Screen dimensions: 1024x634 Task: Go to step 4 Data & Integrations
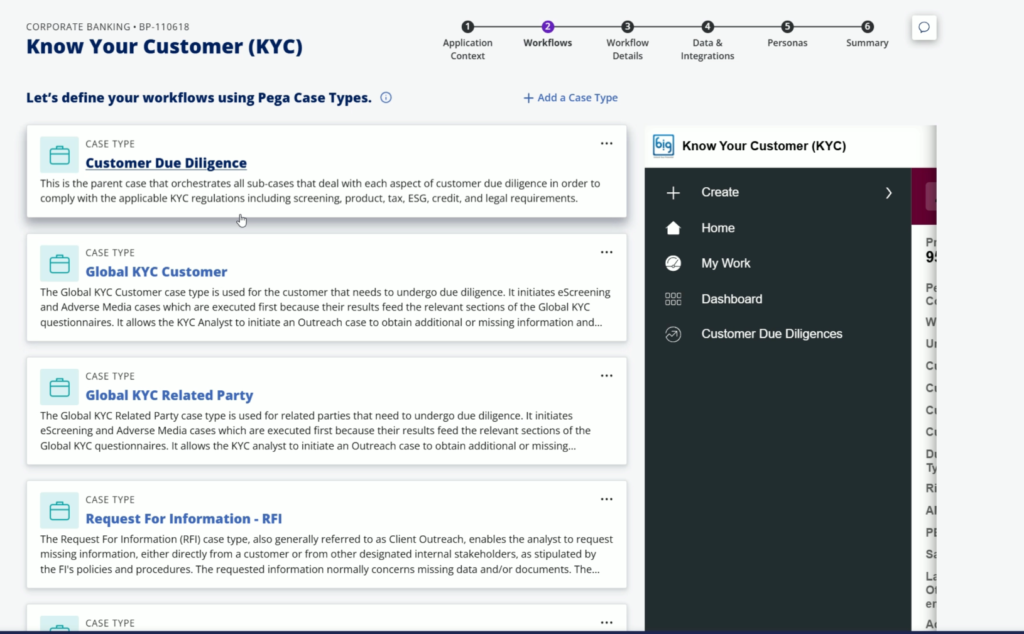(707, 40)
